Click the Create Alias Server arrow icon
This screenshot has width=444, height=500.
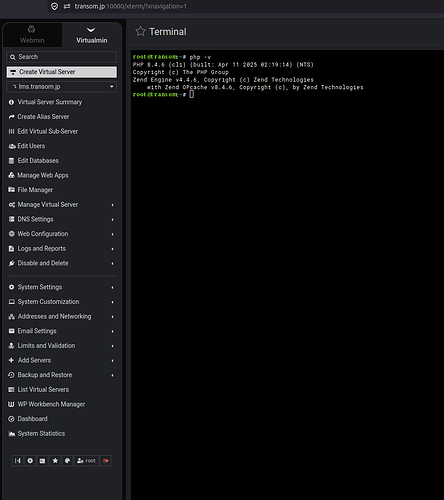click(x=11, y=117)
